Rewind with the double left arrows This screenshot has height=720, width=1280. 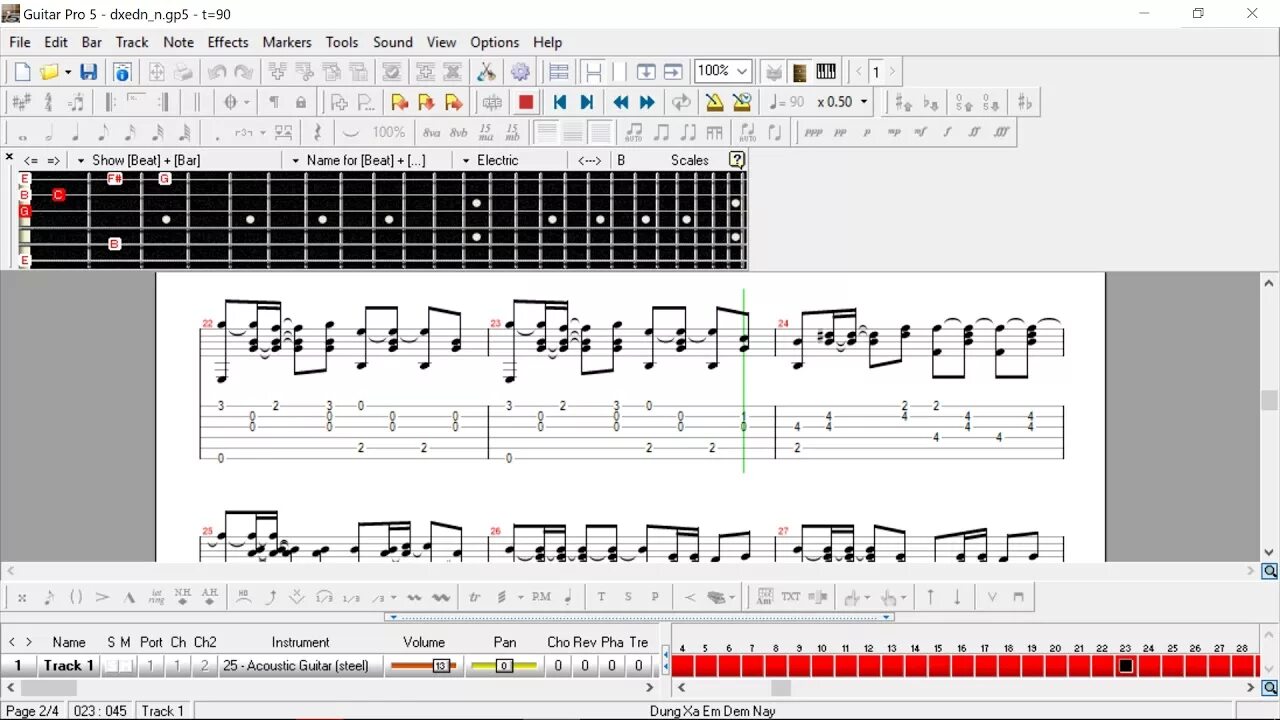point(621,102)
